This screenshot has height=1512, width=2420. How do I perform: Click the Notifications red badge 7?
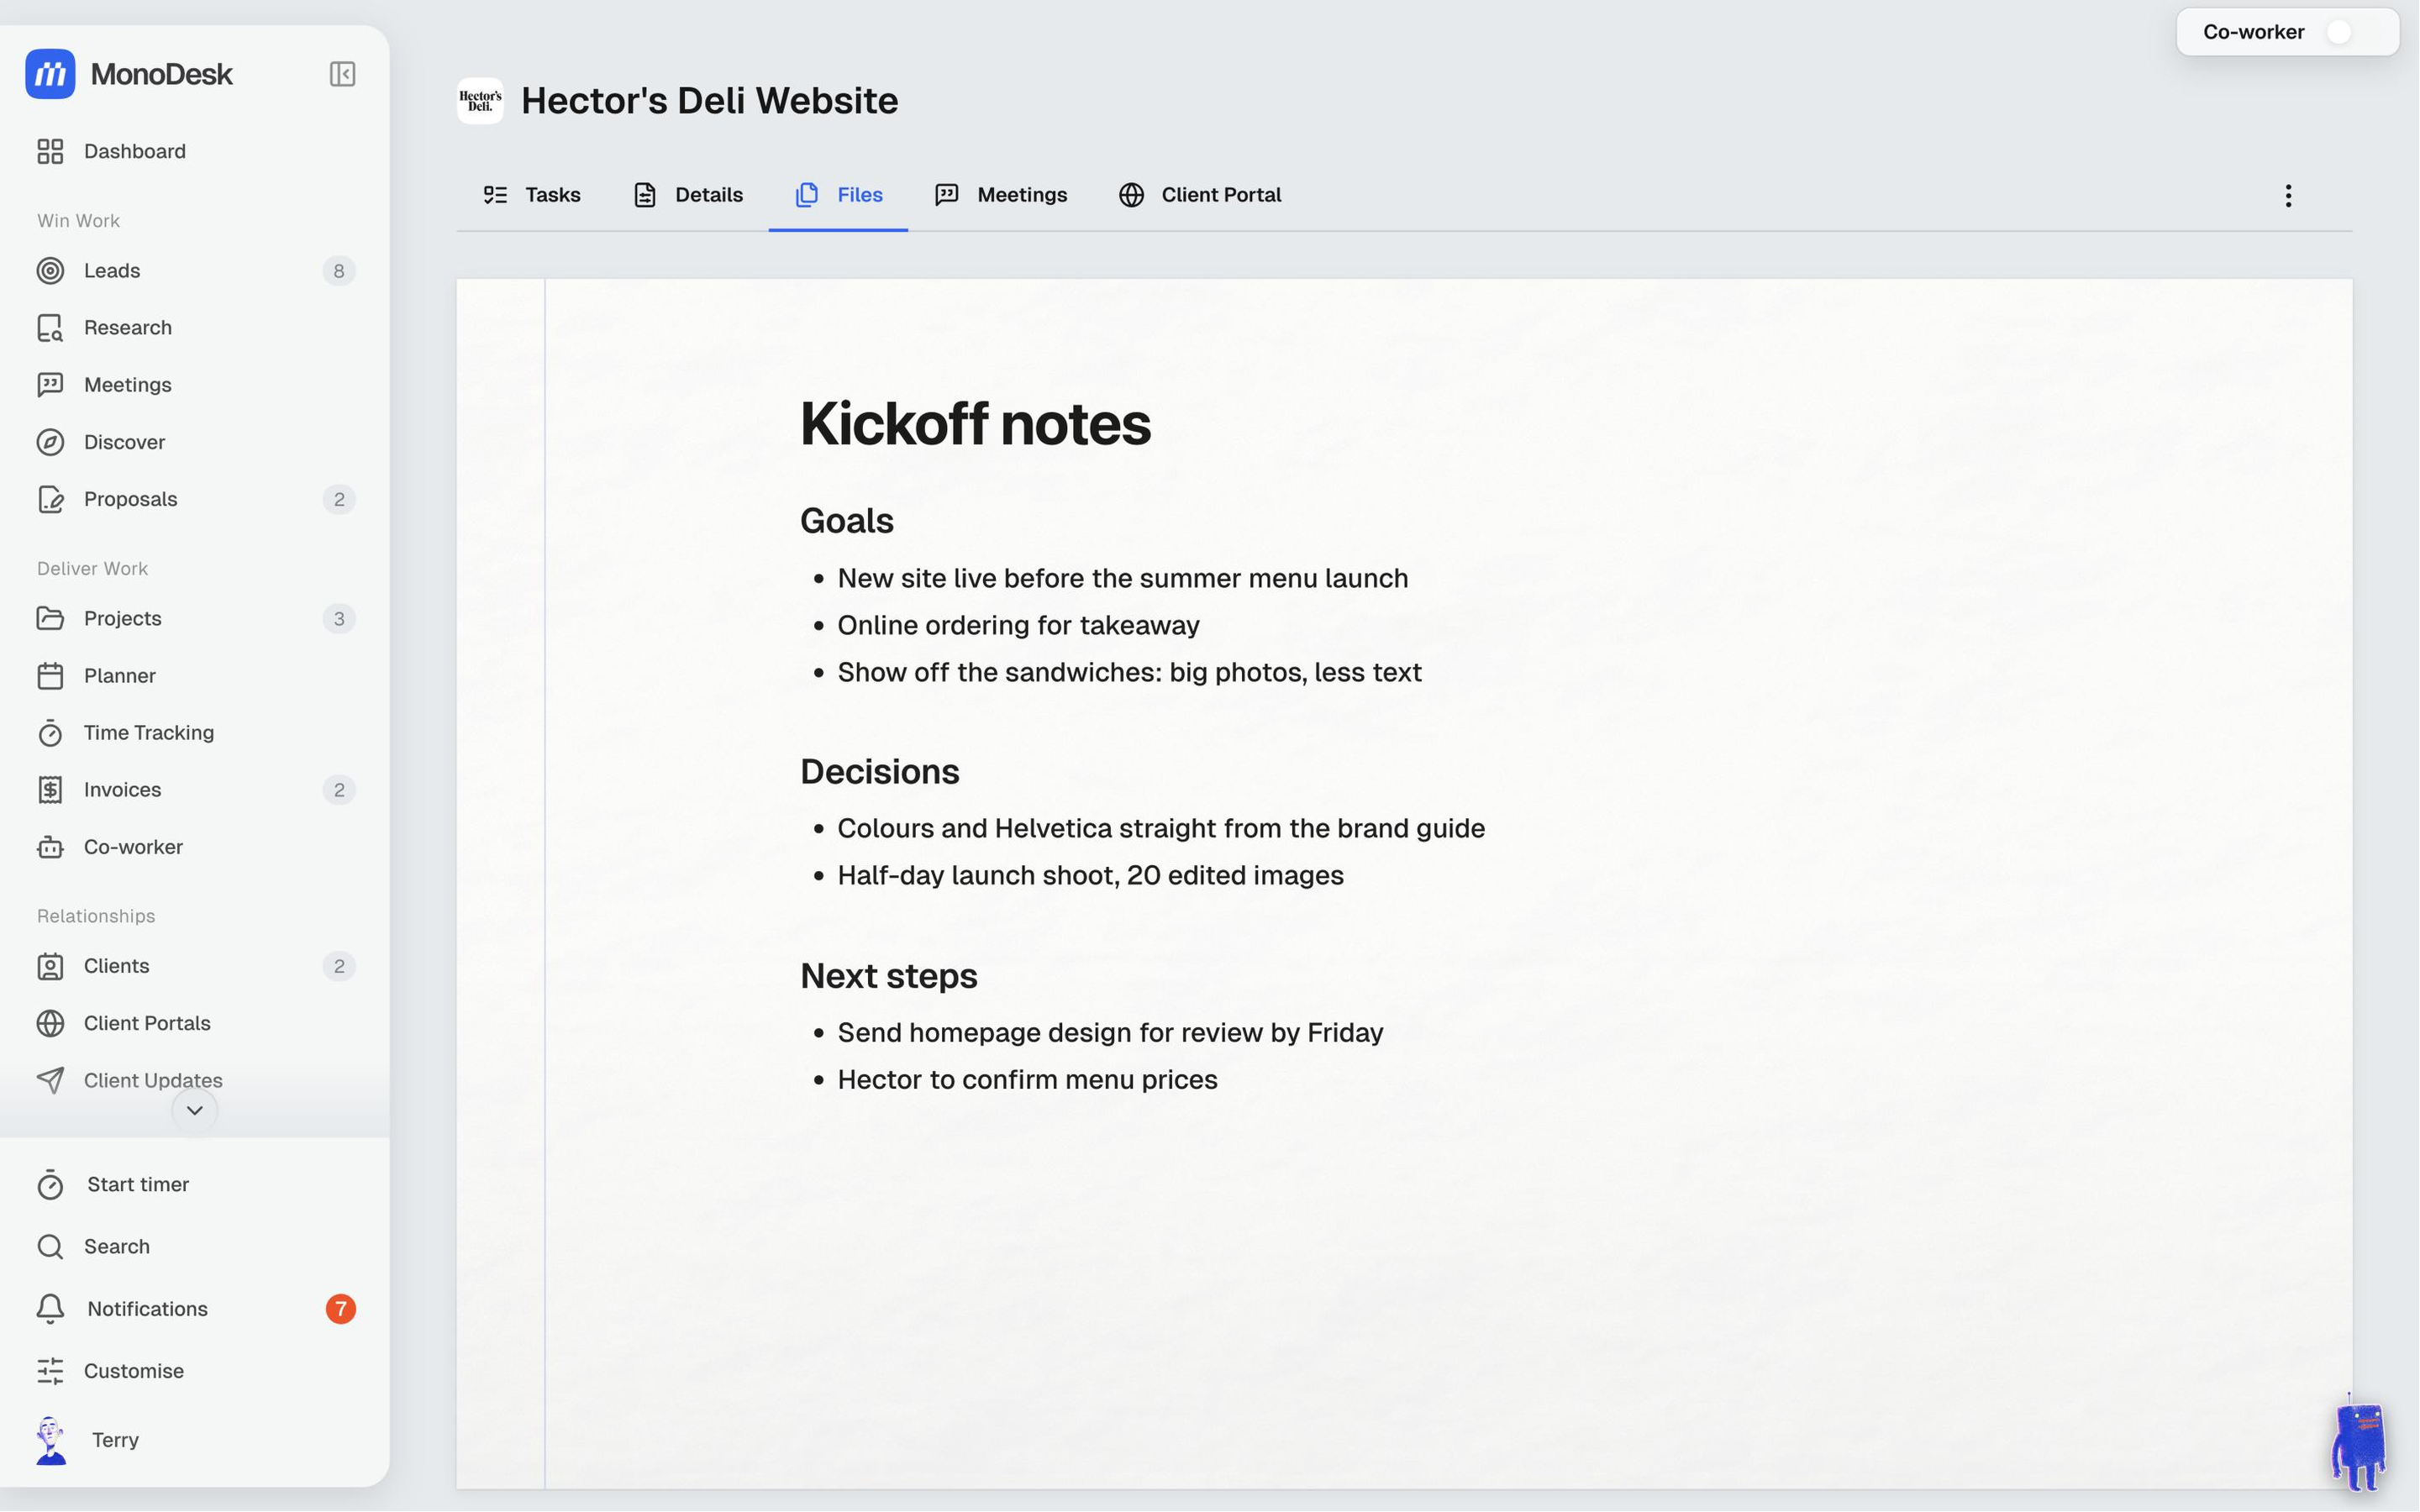341,1309
